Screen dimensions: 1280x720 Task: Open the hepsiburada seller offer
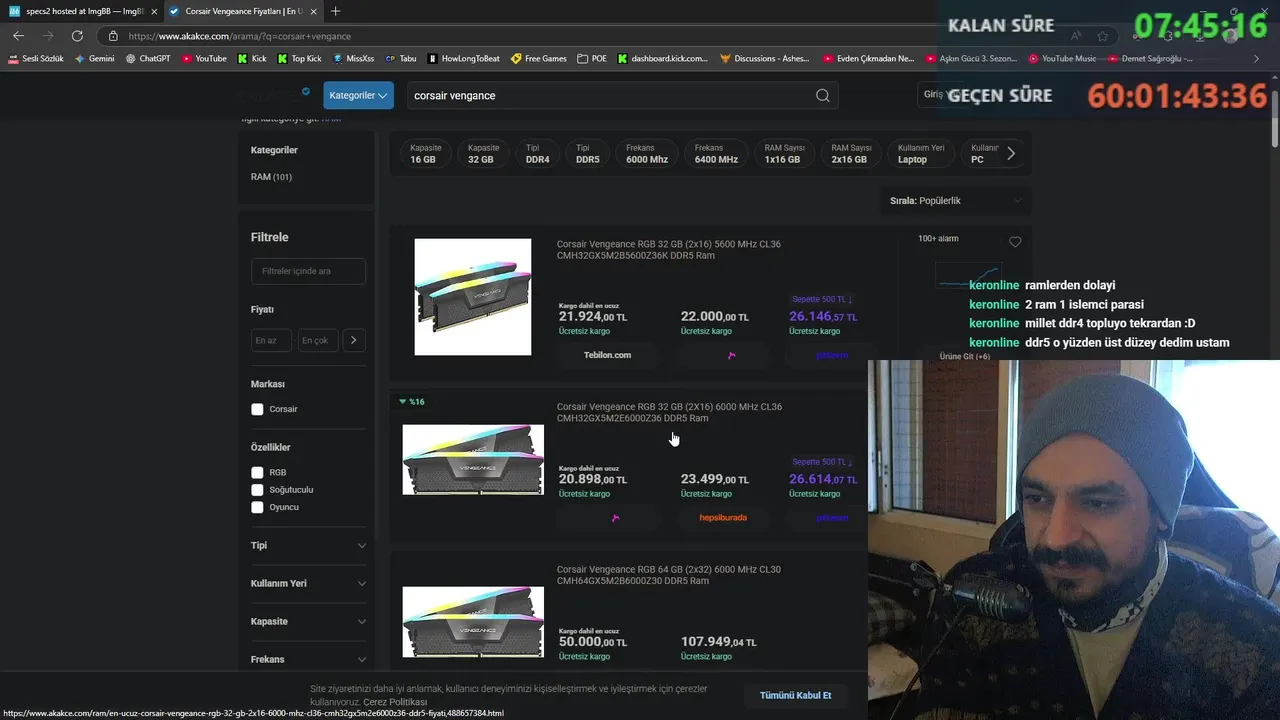click(723, 518)
